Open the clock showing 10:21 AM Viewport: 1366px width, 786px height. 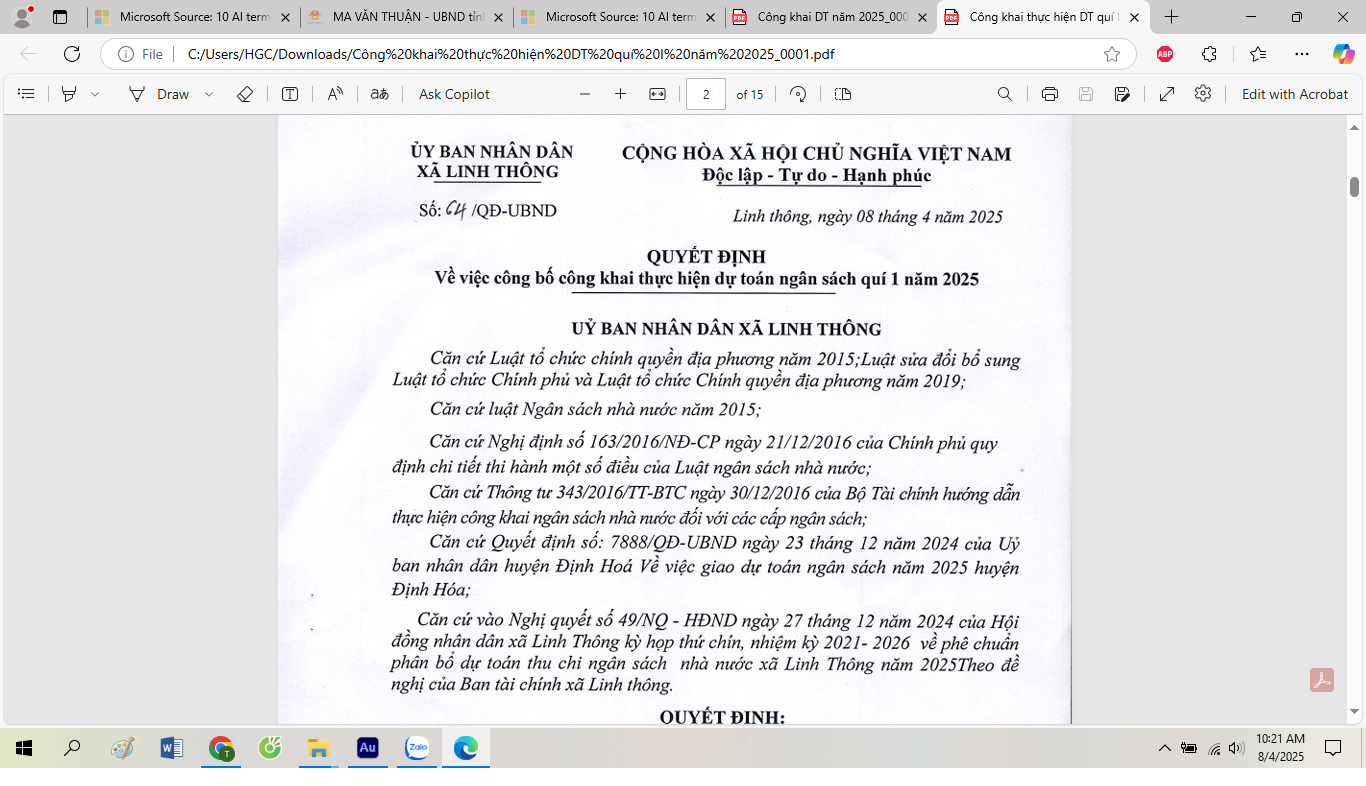pyautogui.click(x=1280, y=748)
